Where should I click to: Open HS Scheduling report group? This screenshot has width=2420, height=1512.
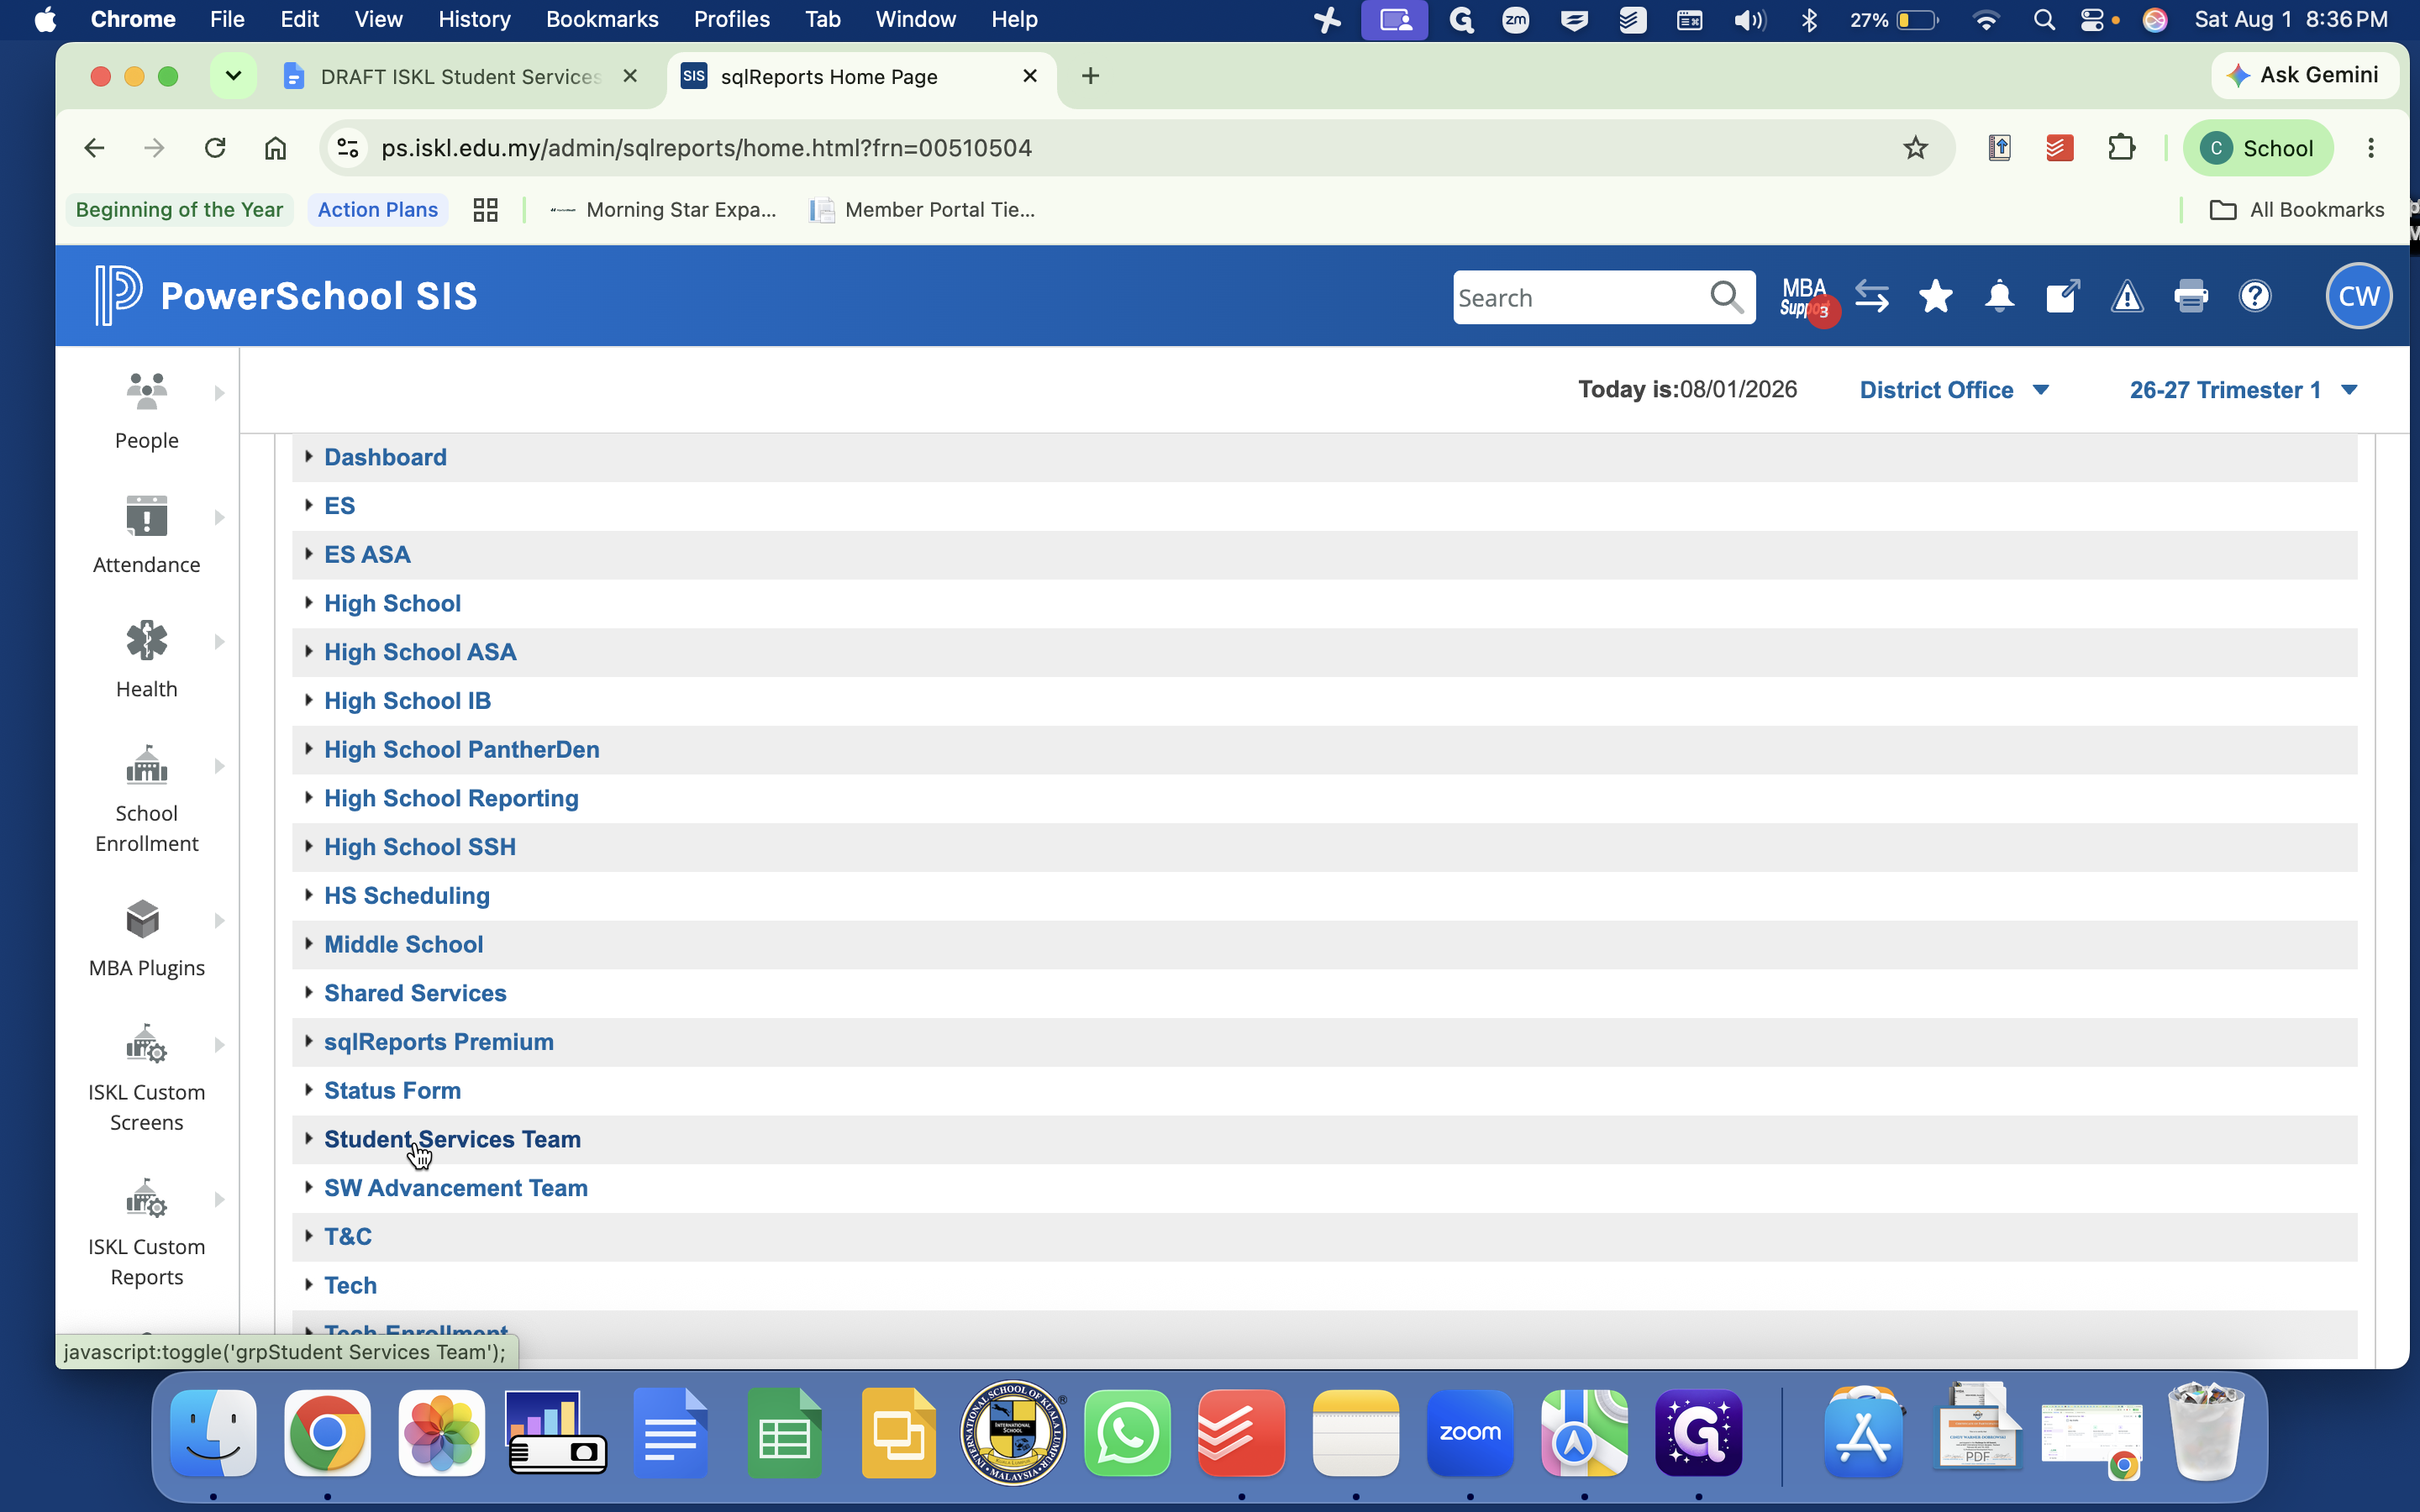[406, 896]
